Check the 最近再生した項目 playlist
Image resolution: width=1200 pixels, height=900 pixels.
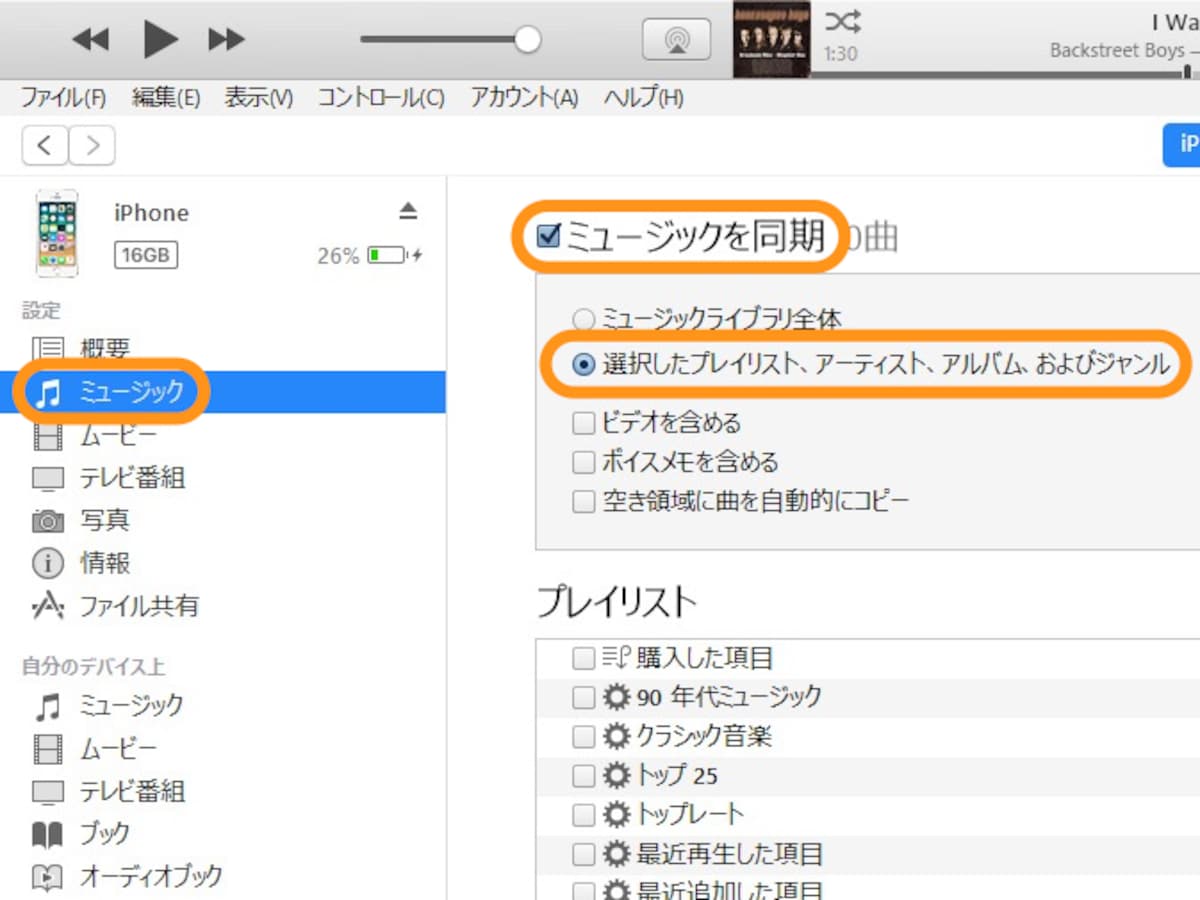[583, 855]
